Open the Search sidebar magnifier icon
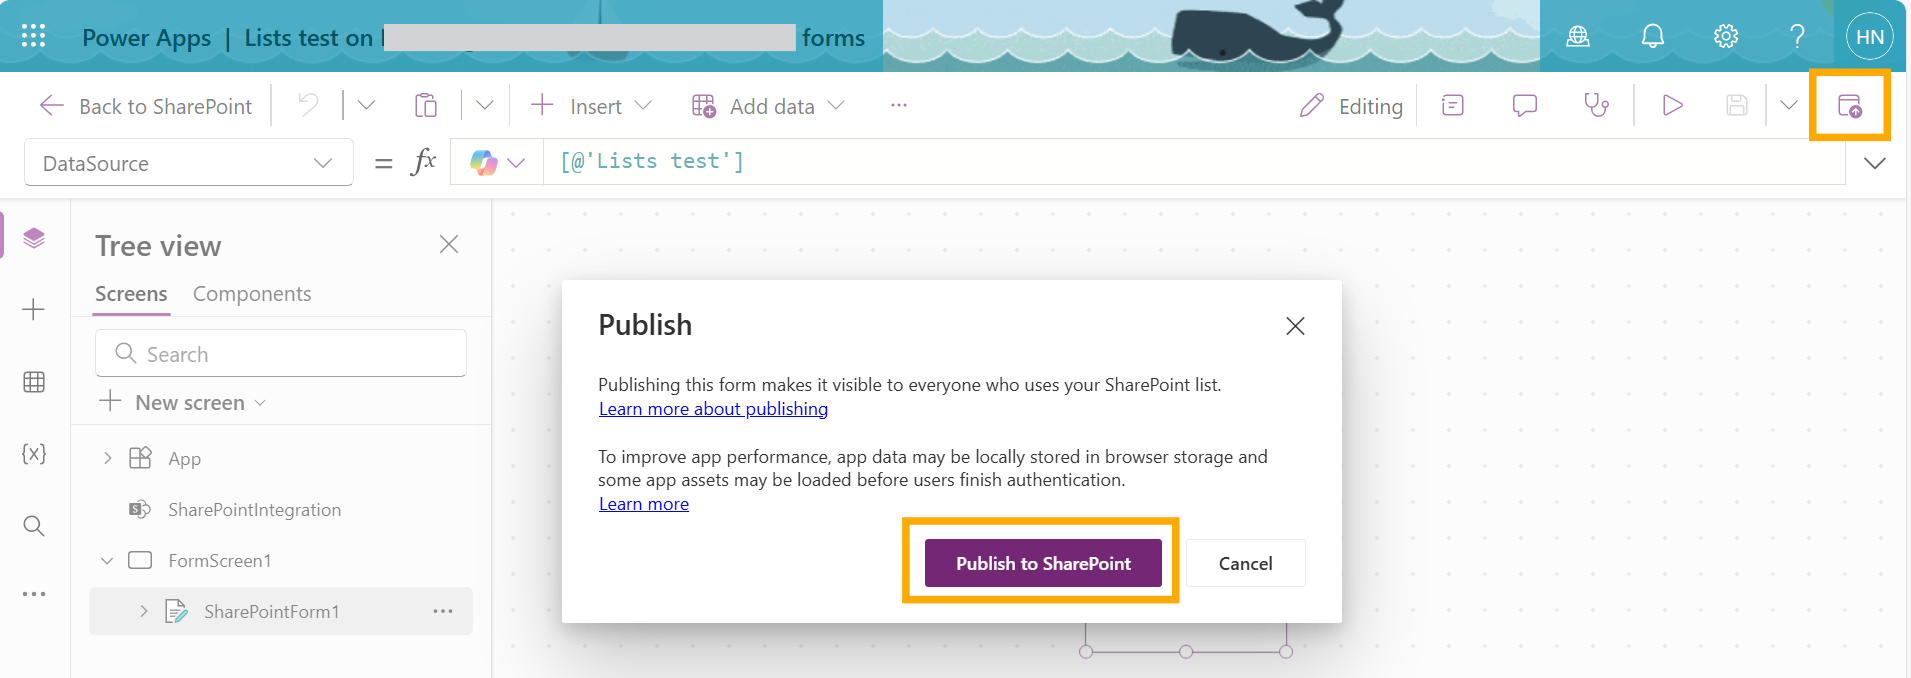This screenshot has height=678, width=1911. coord(34,526)
